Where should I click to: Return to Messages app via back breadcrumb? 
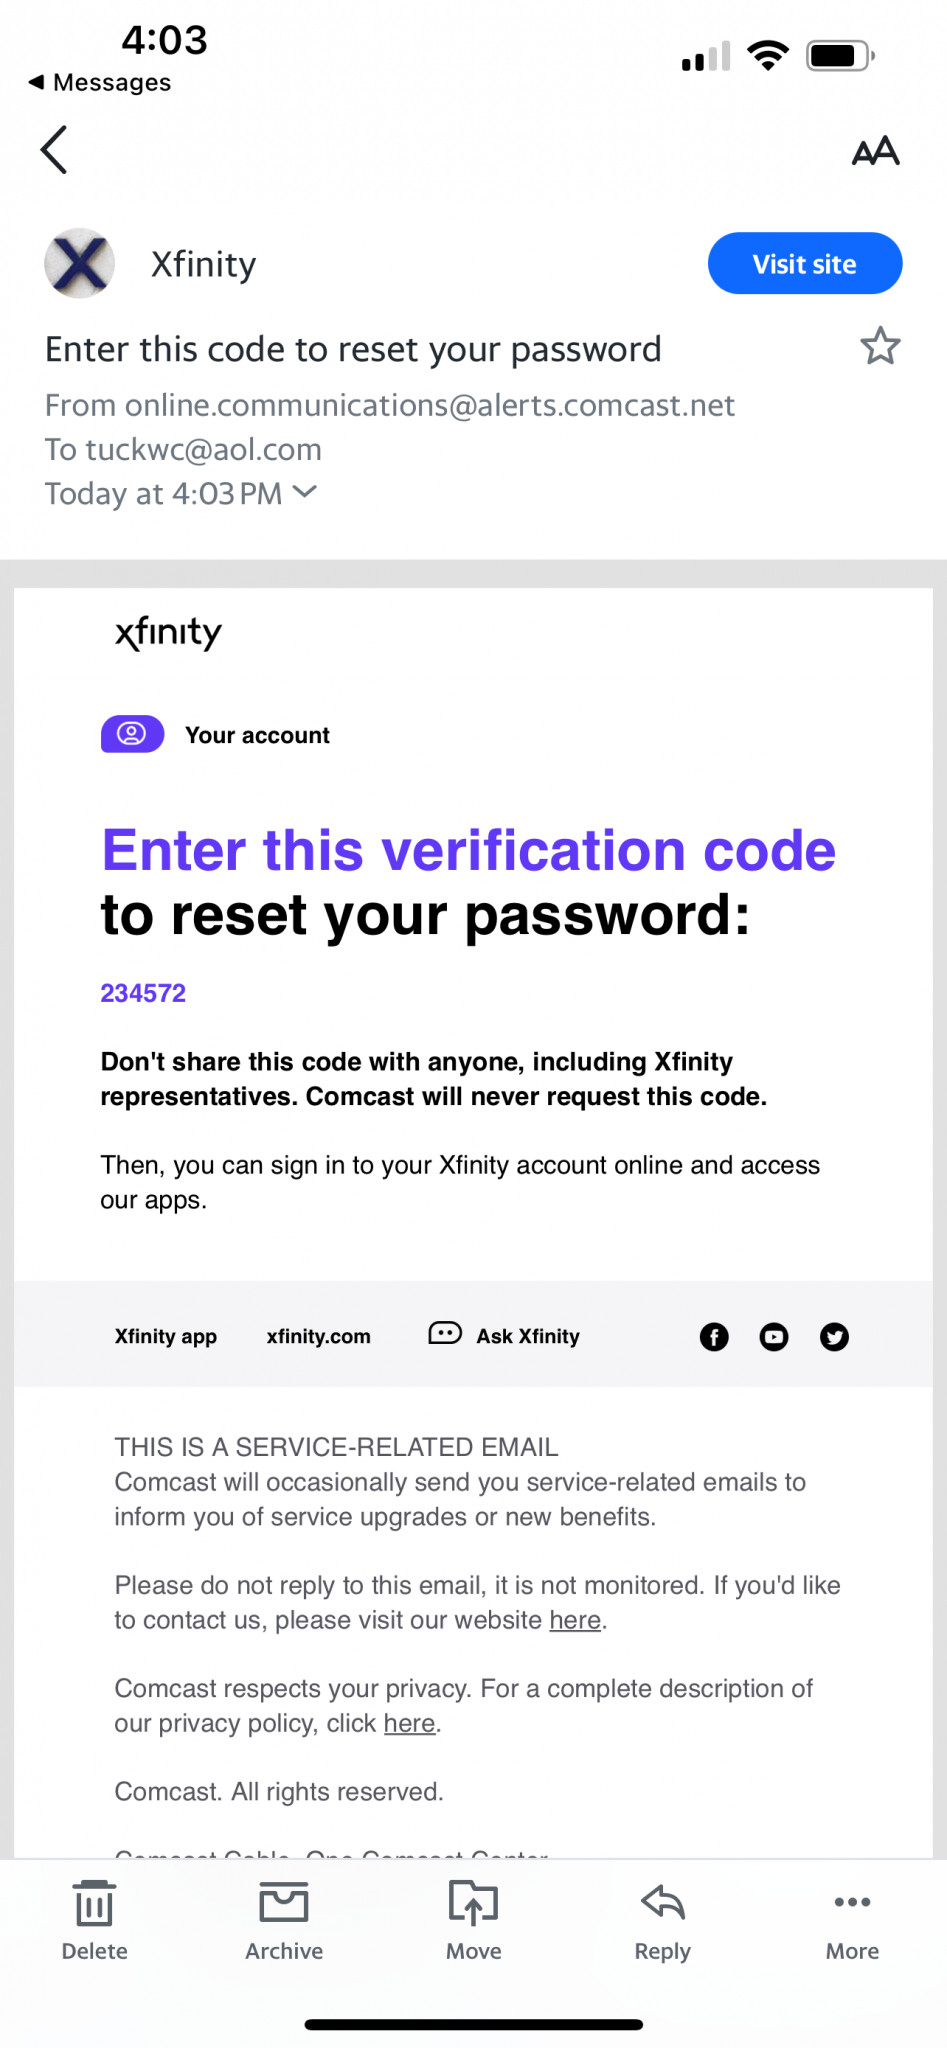click(100, 82)
